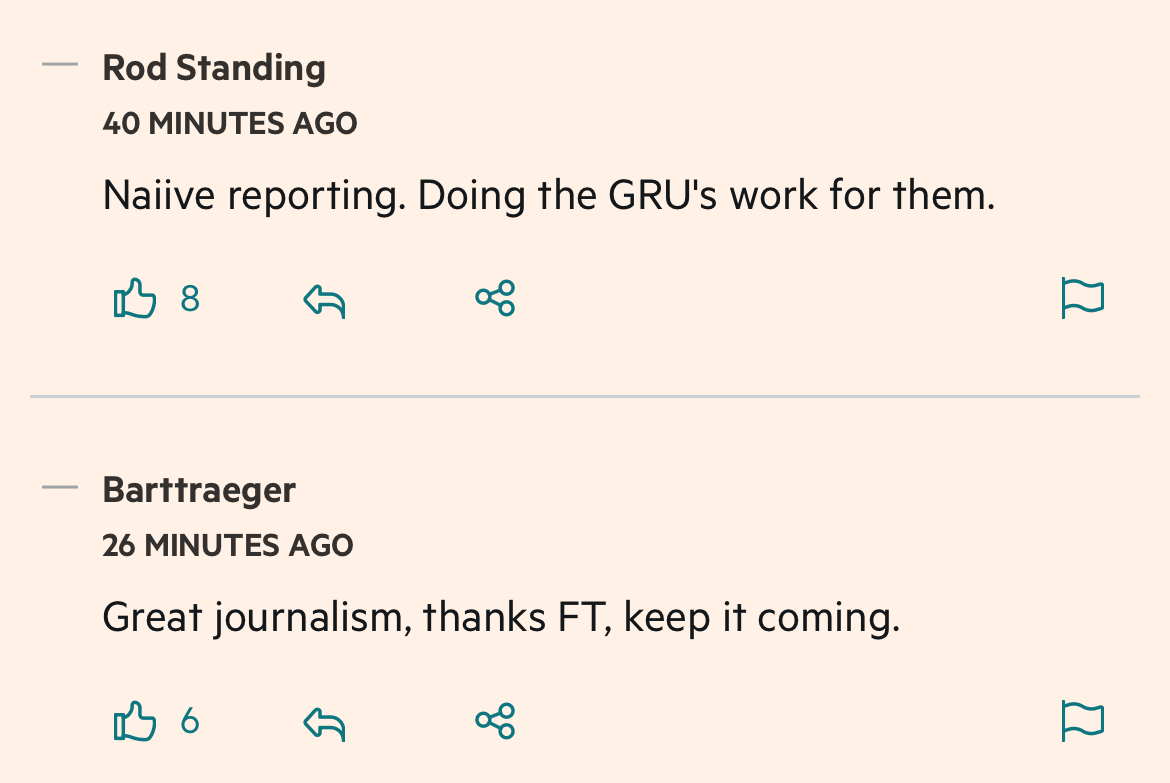Image resolution: width=1170 pixels, height=783 pixels.
Task: Open Rod Standing's user profile name
Action: pyautogui.click(x=214, y=68)
